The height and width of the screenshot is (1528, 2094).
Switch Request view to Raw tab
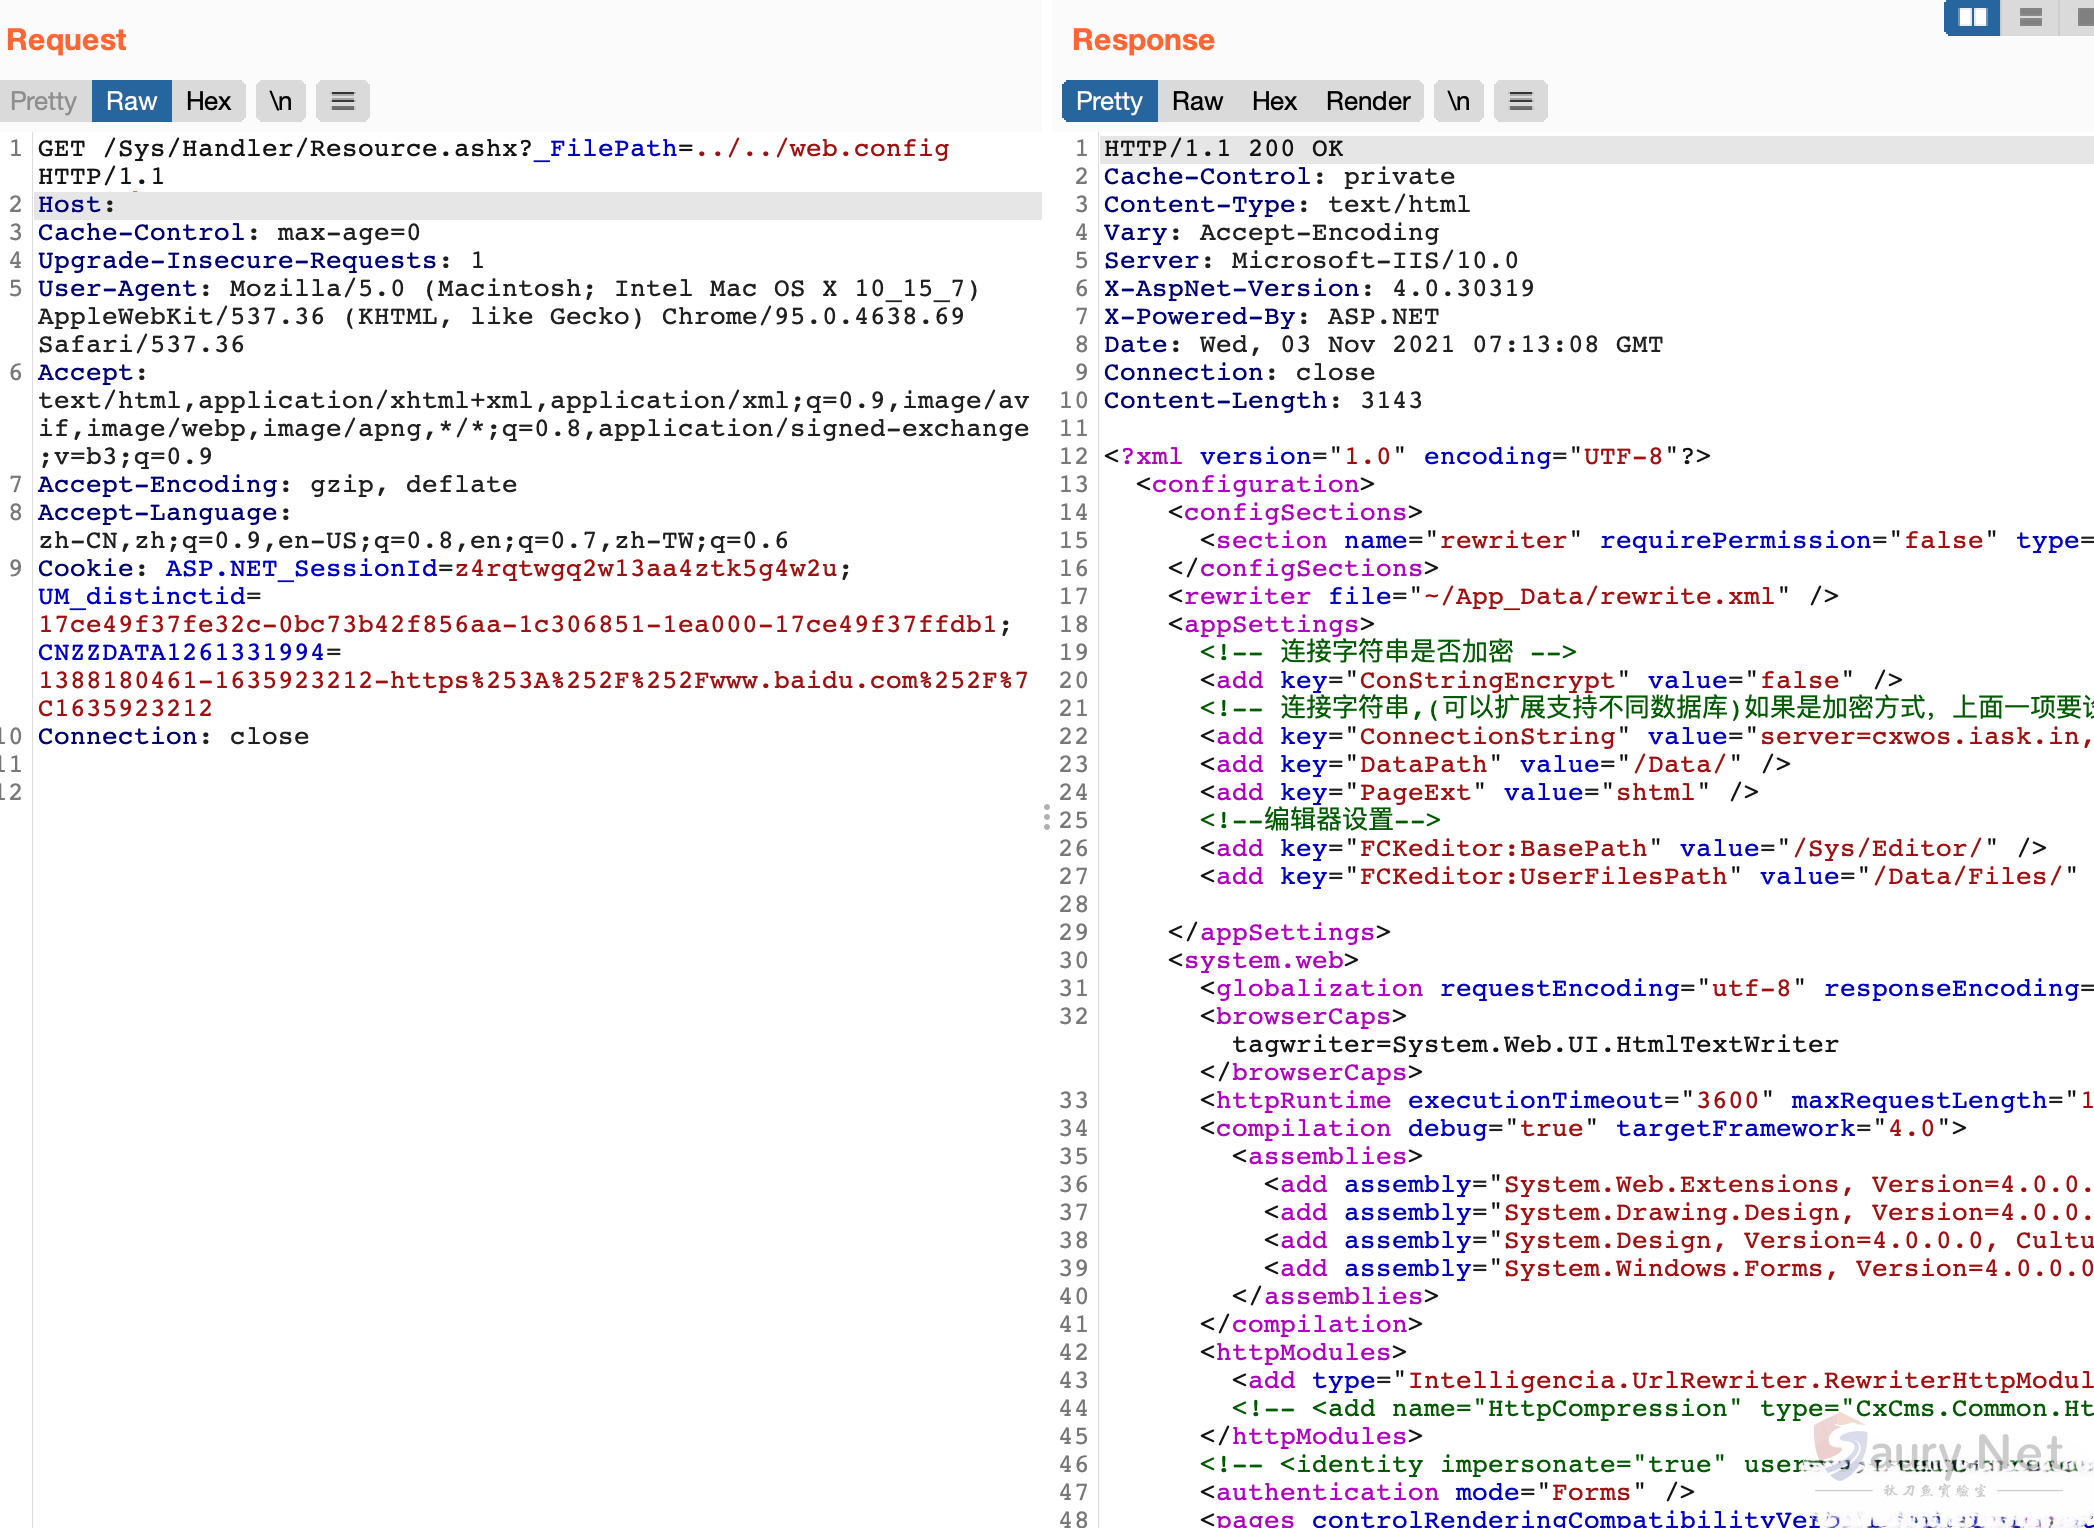click(131, 101)
